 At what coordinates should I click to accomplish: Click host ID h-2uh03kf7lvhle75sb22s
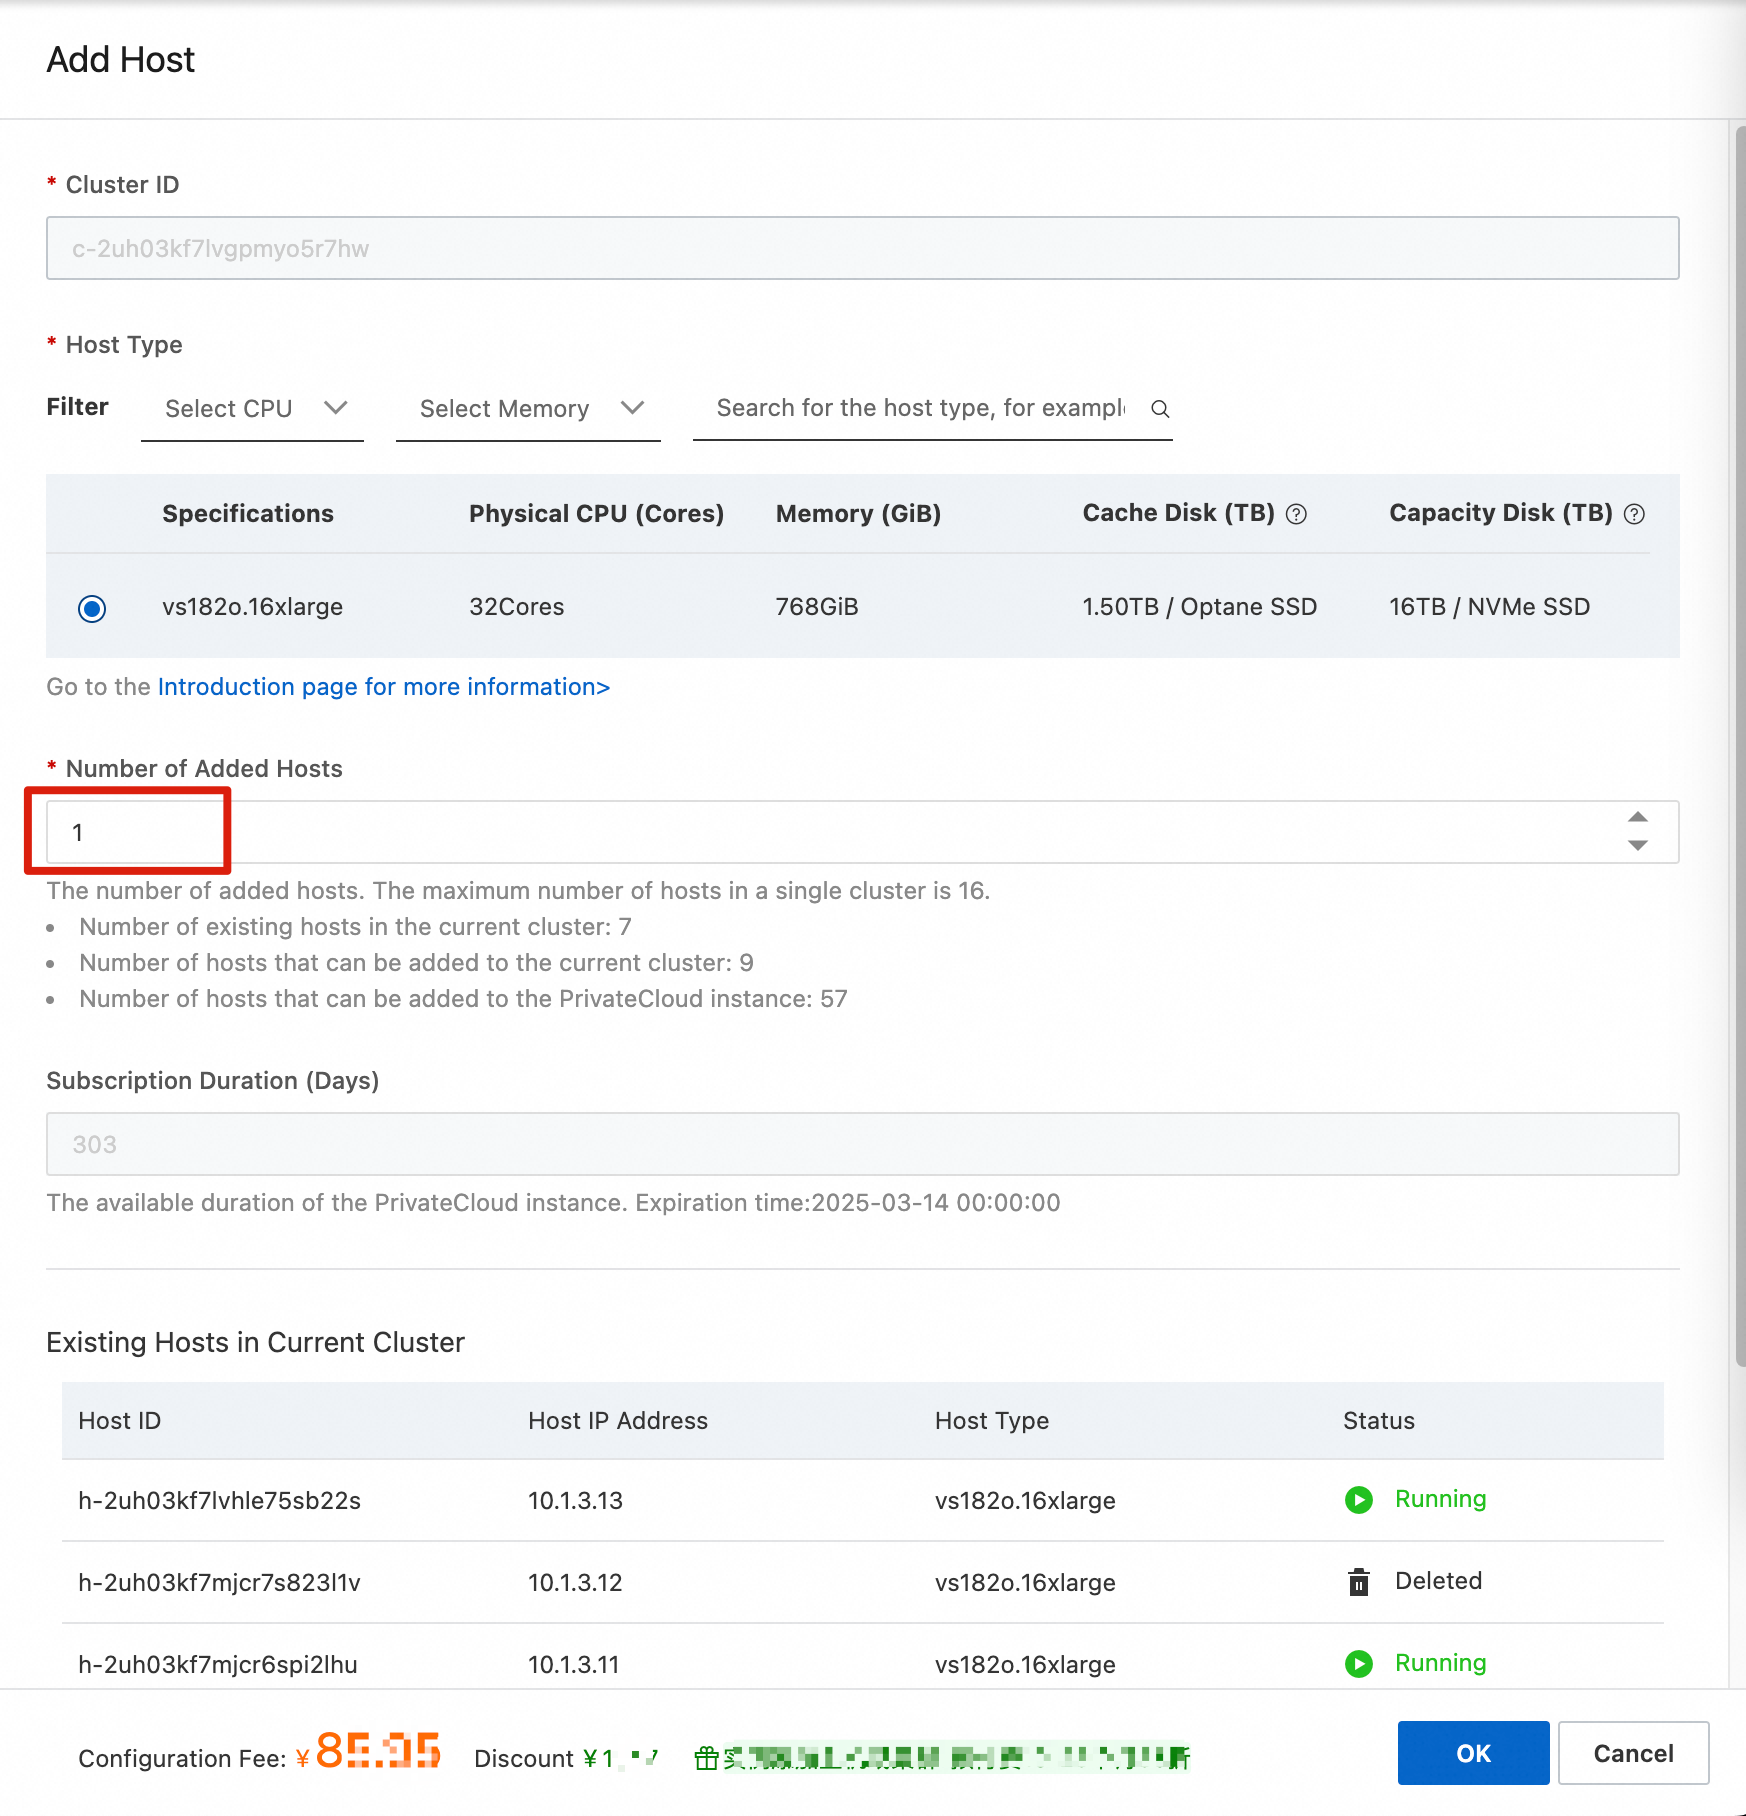click(219, 1500)
